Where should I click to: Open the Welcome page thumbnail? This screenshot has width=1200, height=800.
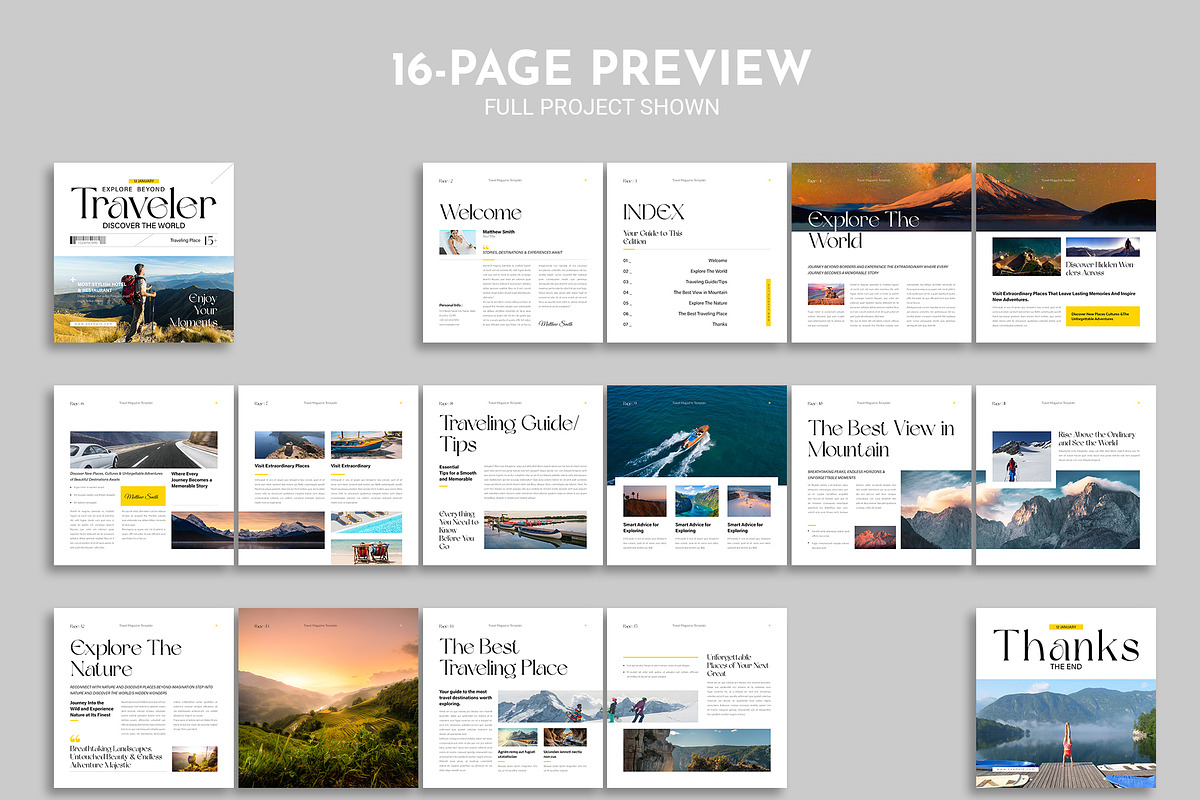513,253
